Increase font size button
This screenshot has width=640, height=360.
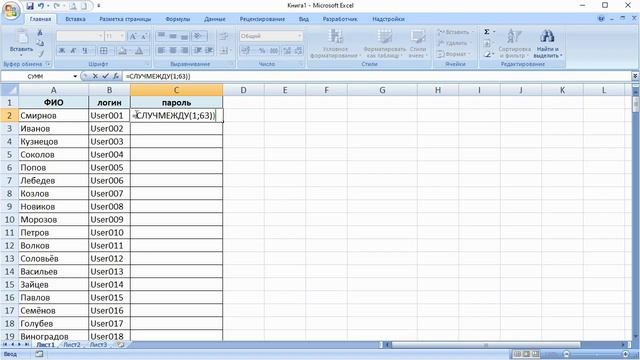[133, 36]
